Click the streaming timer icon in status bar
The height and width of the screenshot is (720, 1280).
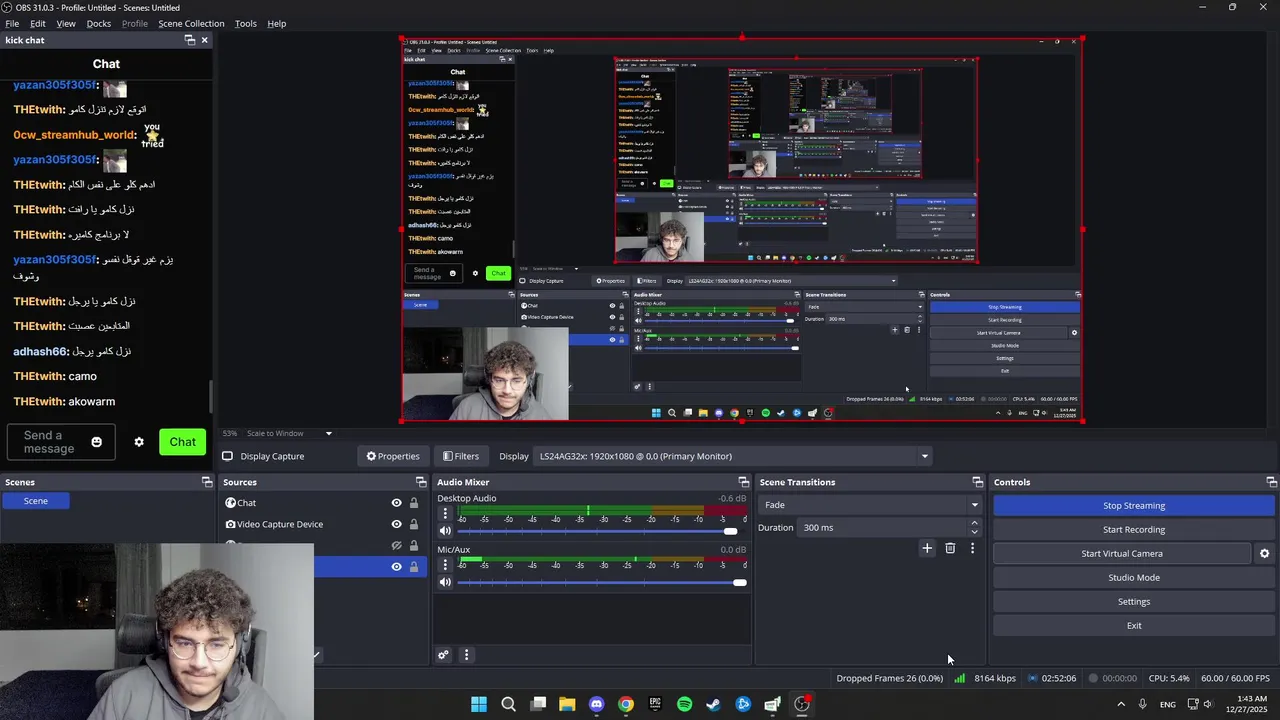click(x=1032, y=678)
